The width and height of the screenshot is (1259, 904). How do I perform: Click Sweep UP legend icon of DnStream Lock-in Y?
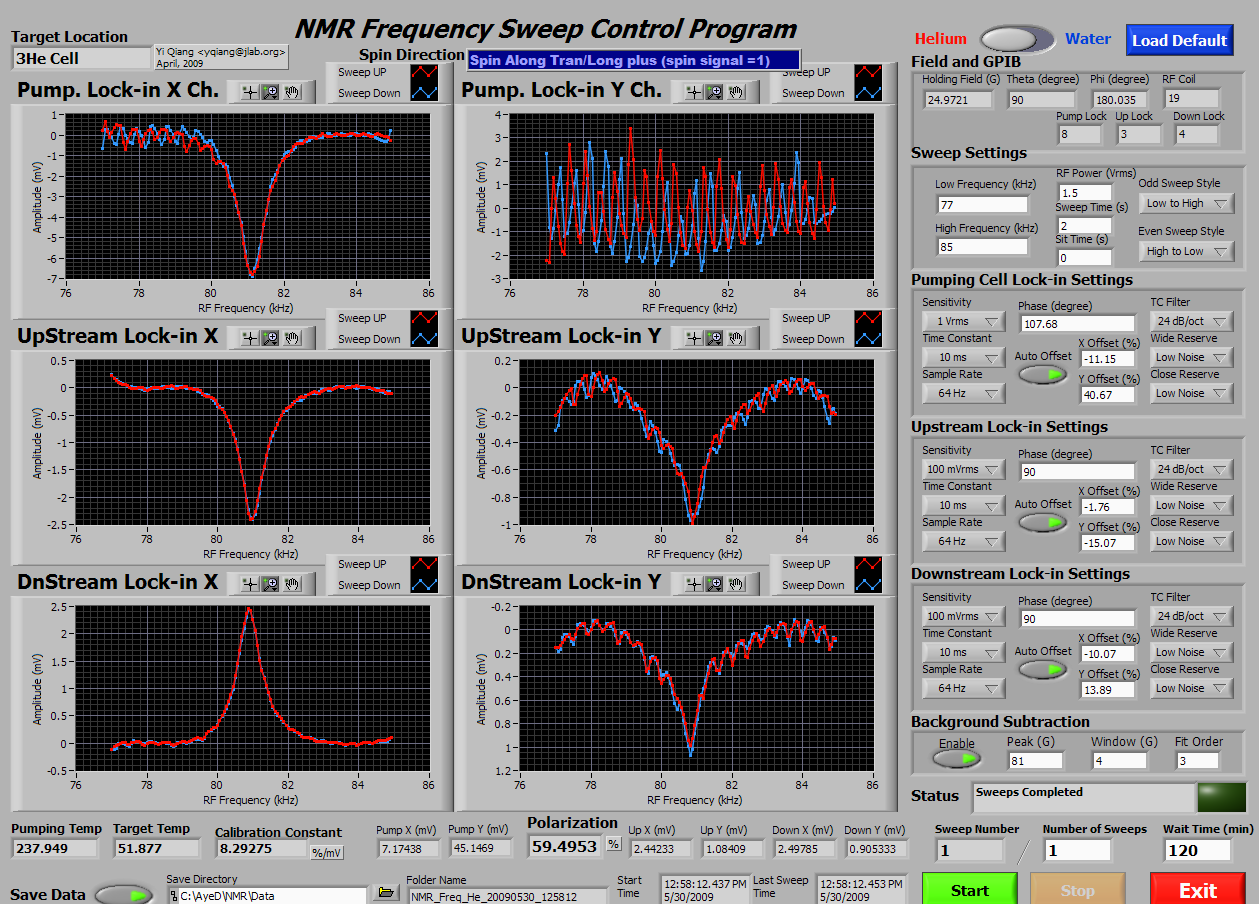click(x=868, y=565)
